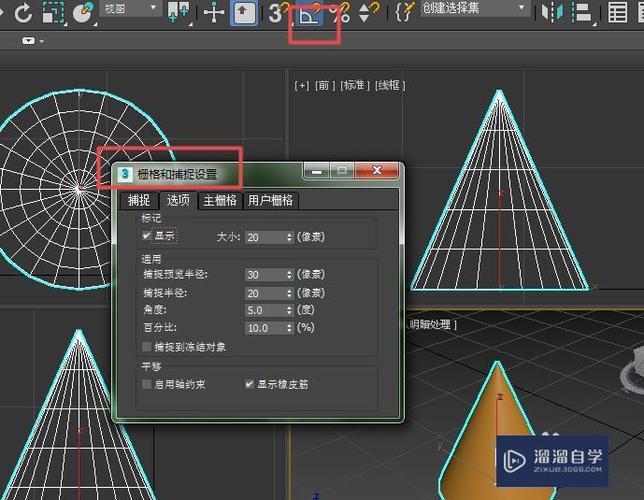Toggle the window/crossing selection icon
This screenshot has height=500, width=644.
pyautogui.click(x=84, y=12)
